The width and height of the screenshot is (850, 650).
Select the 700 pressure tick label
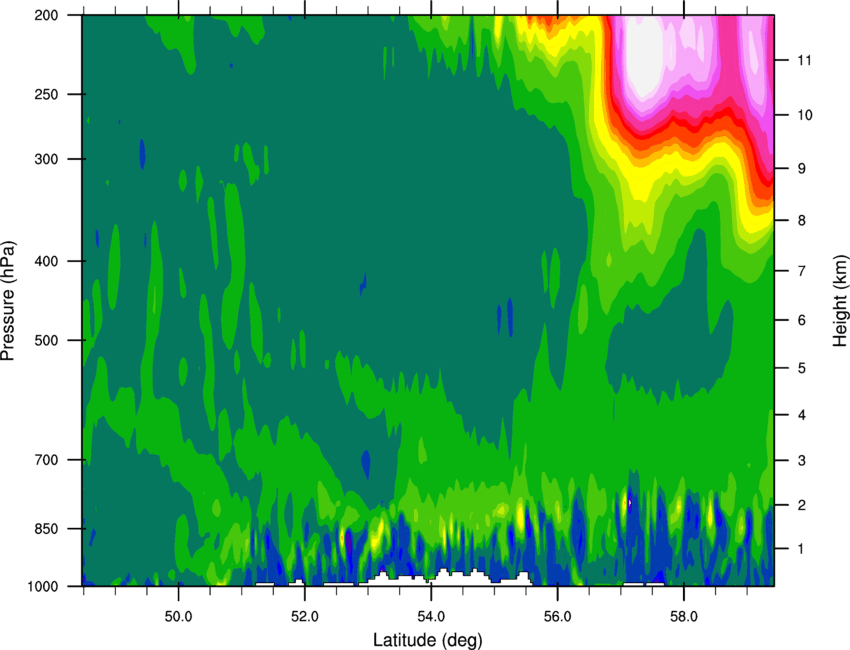pos(46,460)
